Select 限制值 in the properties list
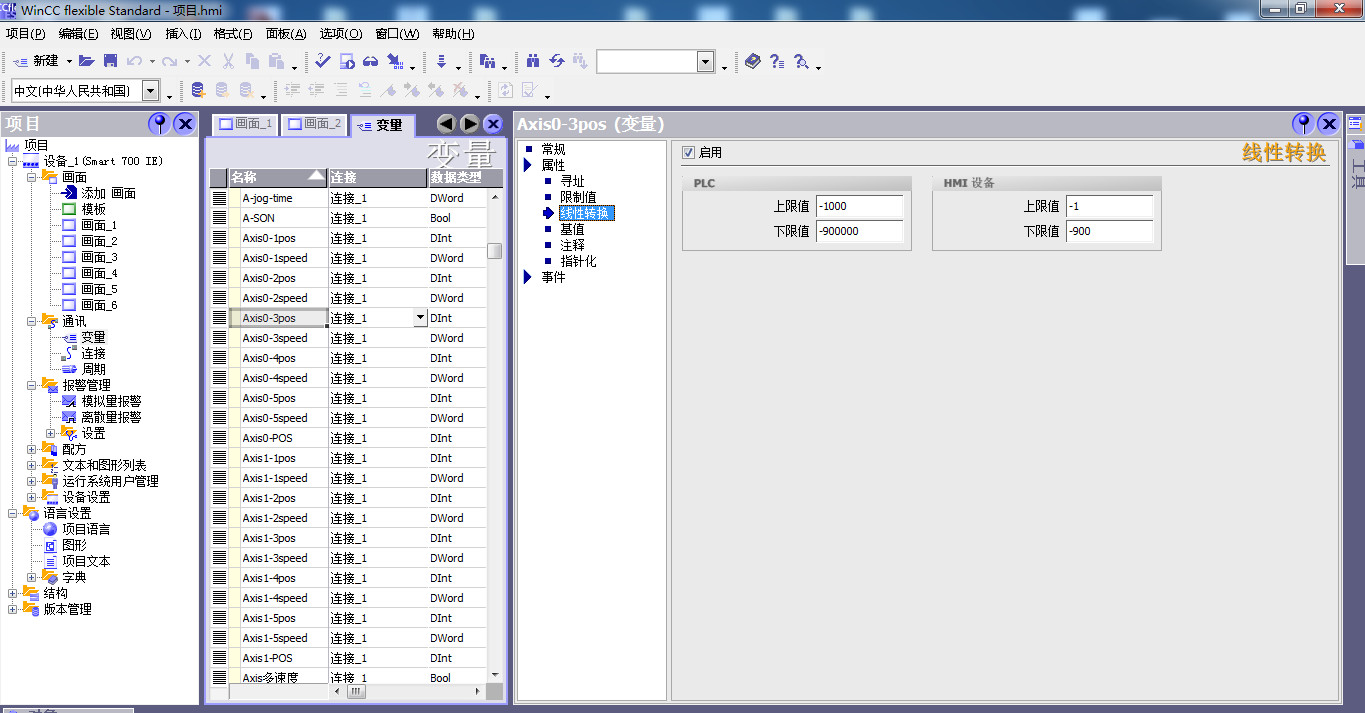The width and height of the screenshot is (1365, 713). click(578, 197)
